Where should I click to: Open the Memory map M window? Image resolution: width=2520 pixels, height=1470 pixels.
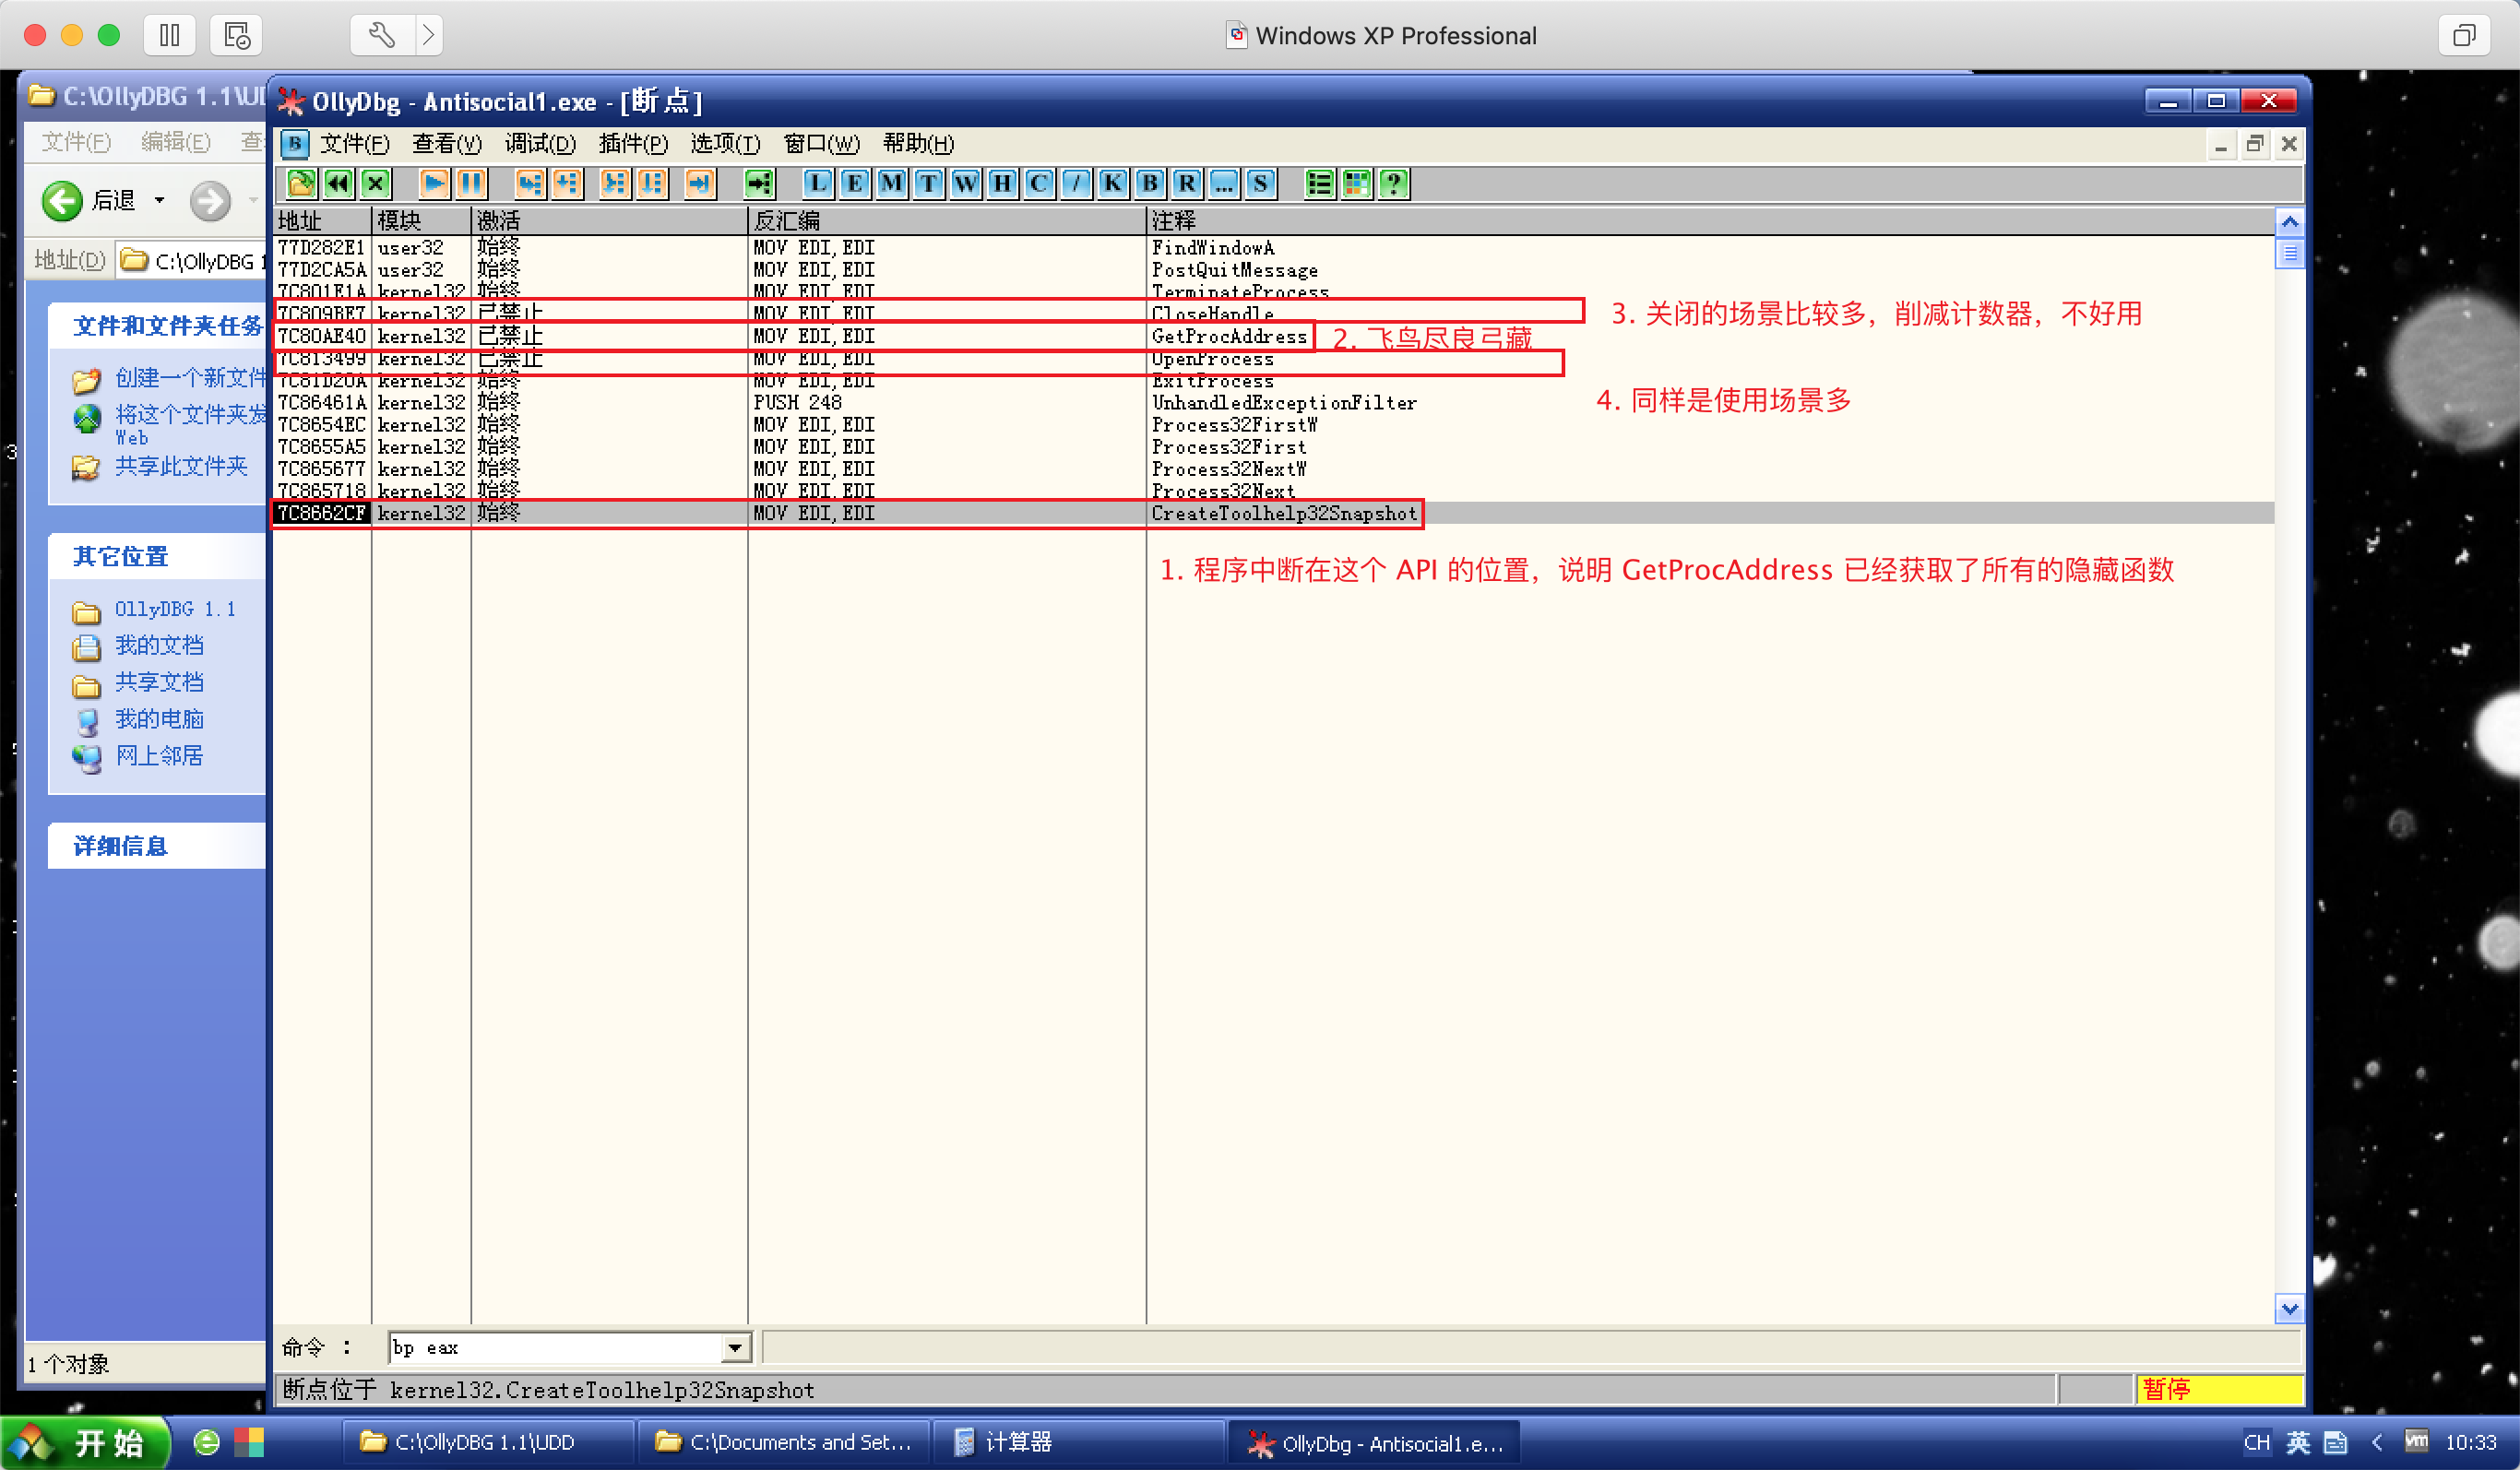(x=891, y=183)
